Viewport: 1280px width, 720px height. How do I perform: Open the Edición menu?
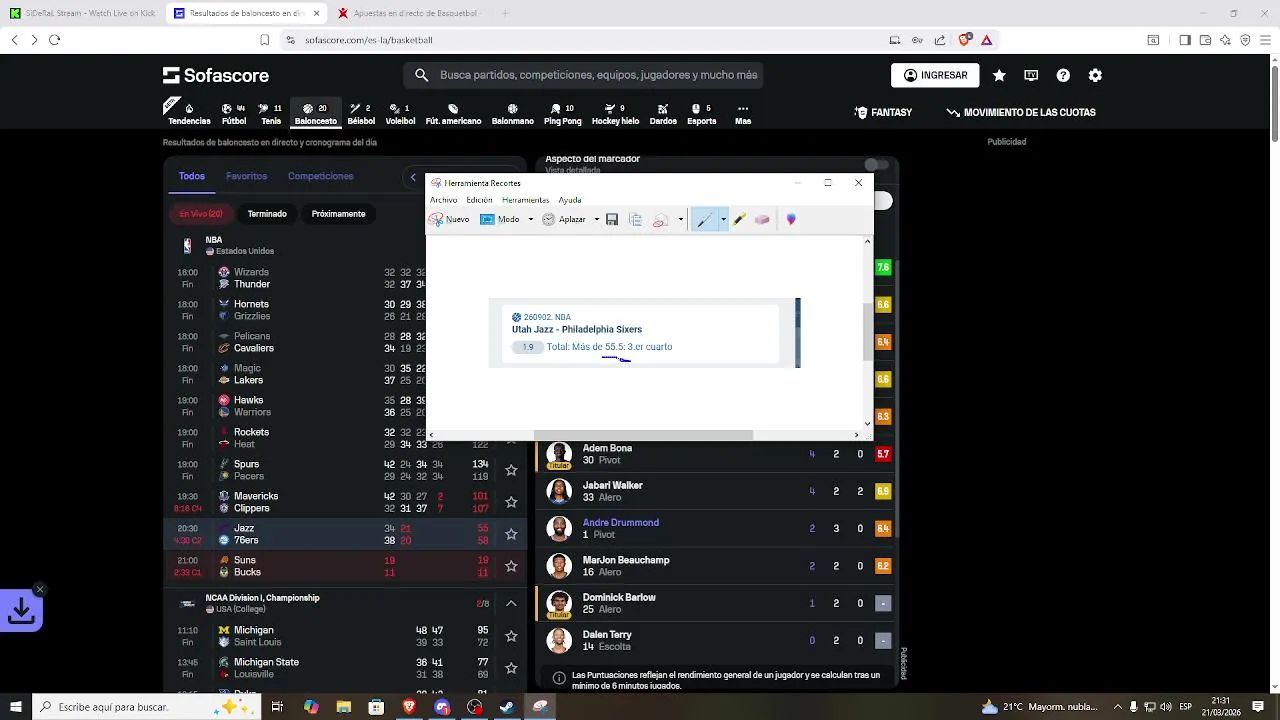479,200
